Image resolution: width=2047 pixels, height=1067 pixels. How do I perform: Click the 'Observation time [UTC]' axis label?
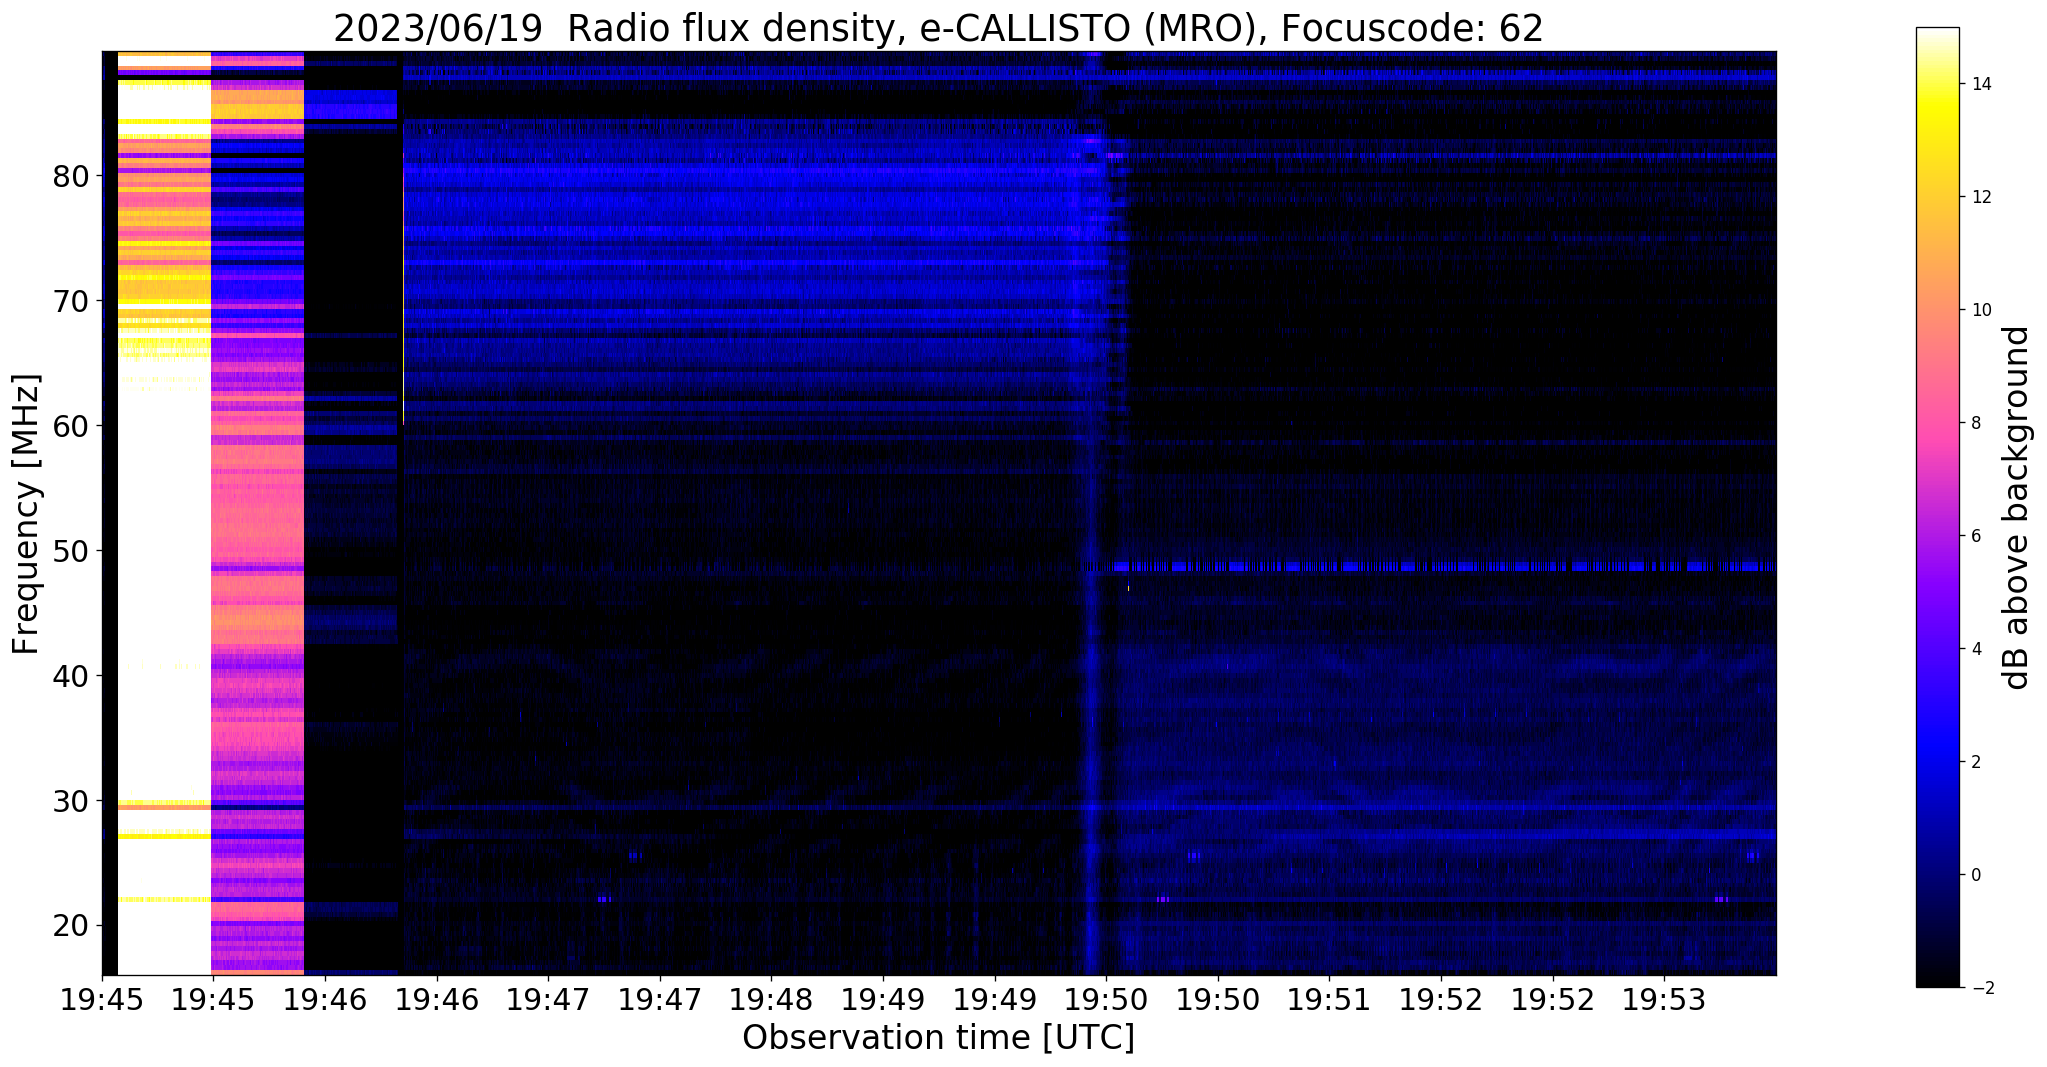tap(938, 1038)
